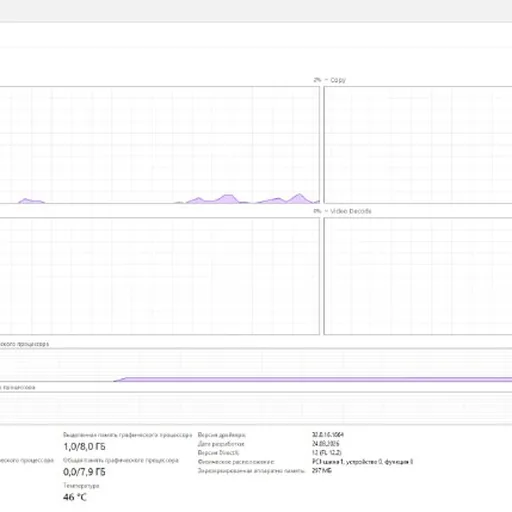
Task: Click the DirectX version 12 (FL 12.2) value
Action: click(327, 453)
